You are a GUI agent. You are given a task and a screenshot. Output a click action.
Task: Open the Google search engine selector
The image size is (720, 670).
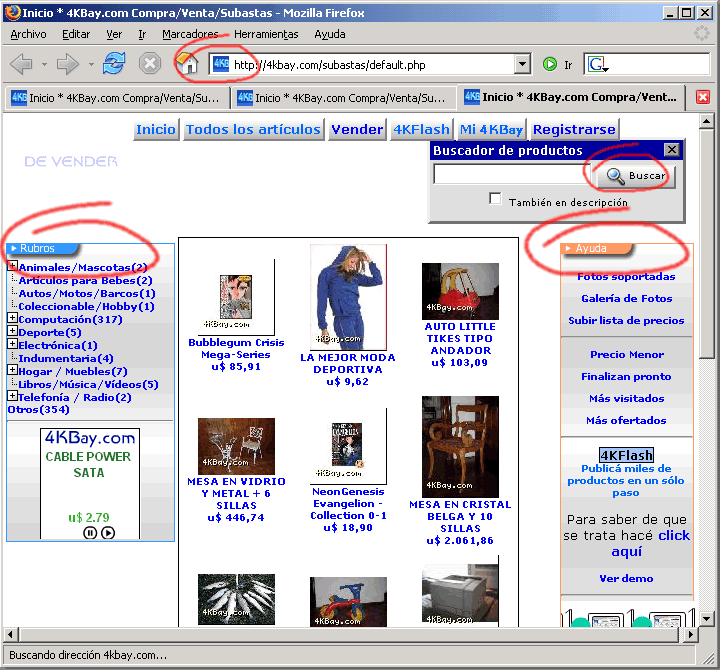pyautogui.click(x=598, y=64)
